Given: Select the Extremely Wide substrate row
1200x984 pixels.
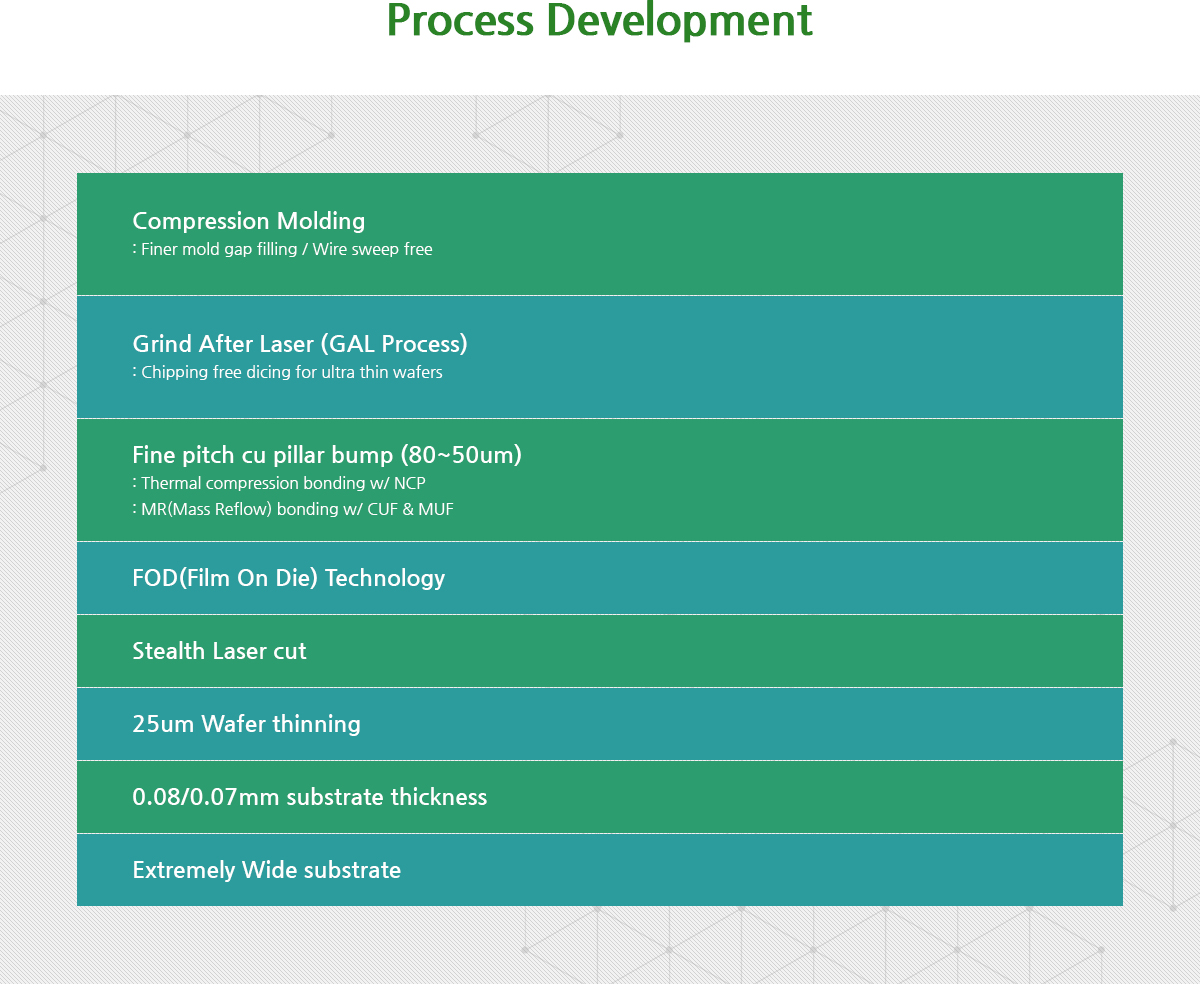Looking at the screenshot, I should pyautogui.click(x=600, y=870).
